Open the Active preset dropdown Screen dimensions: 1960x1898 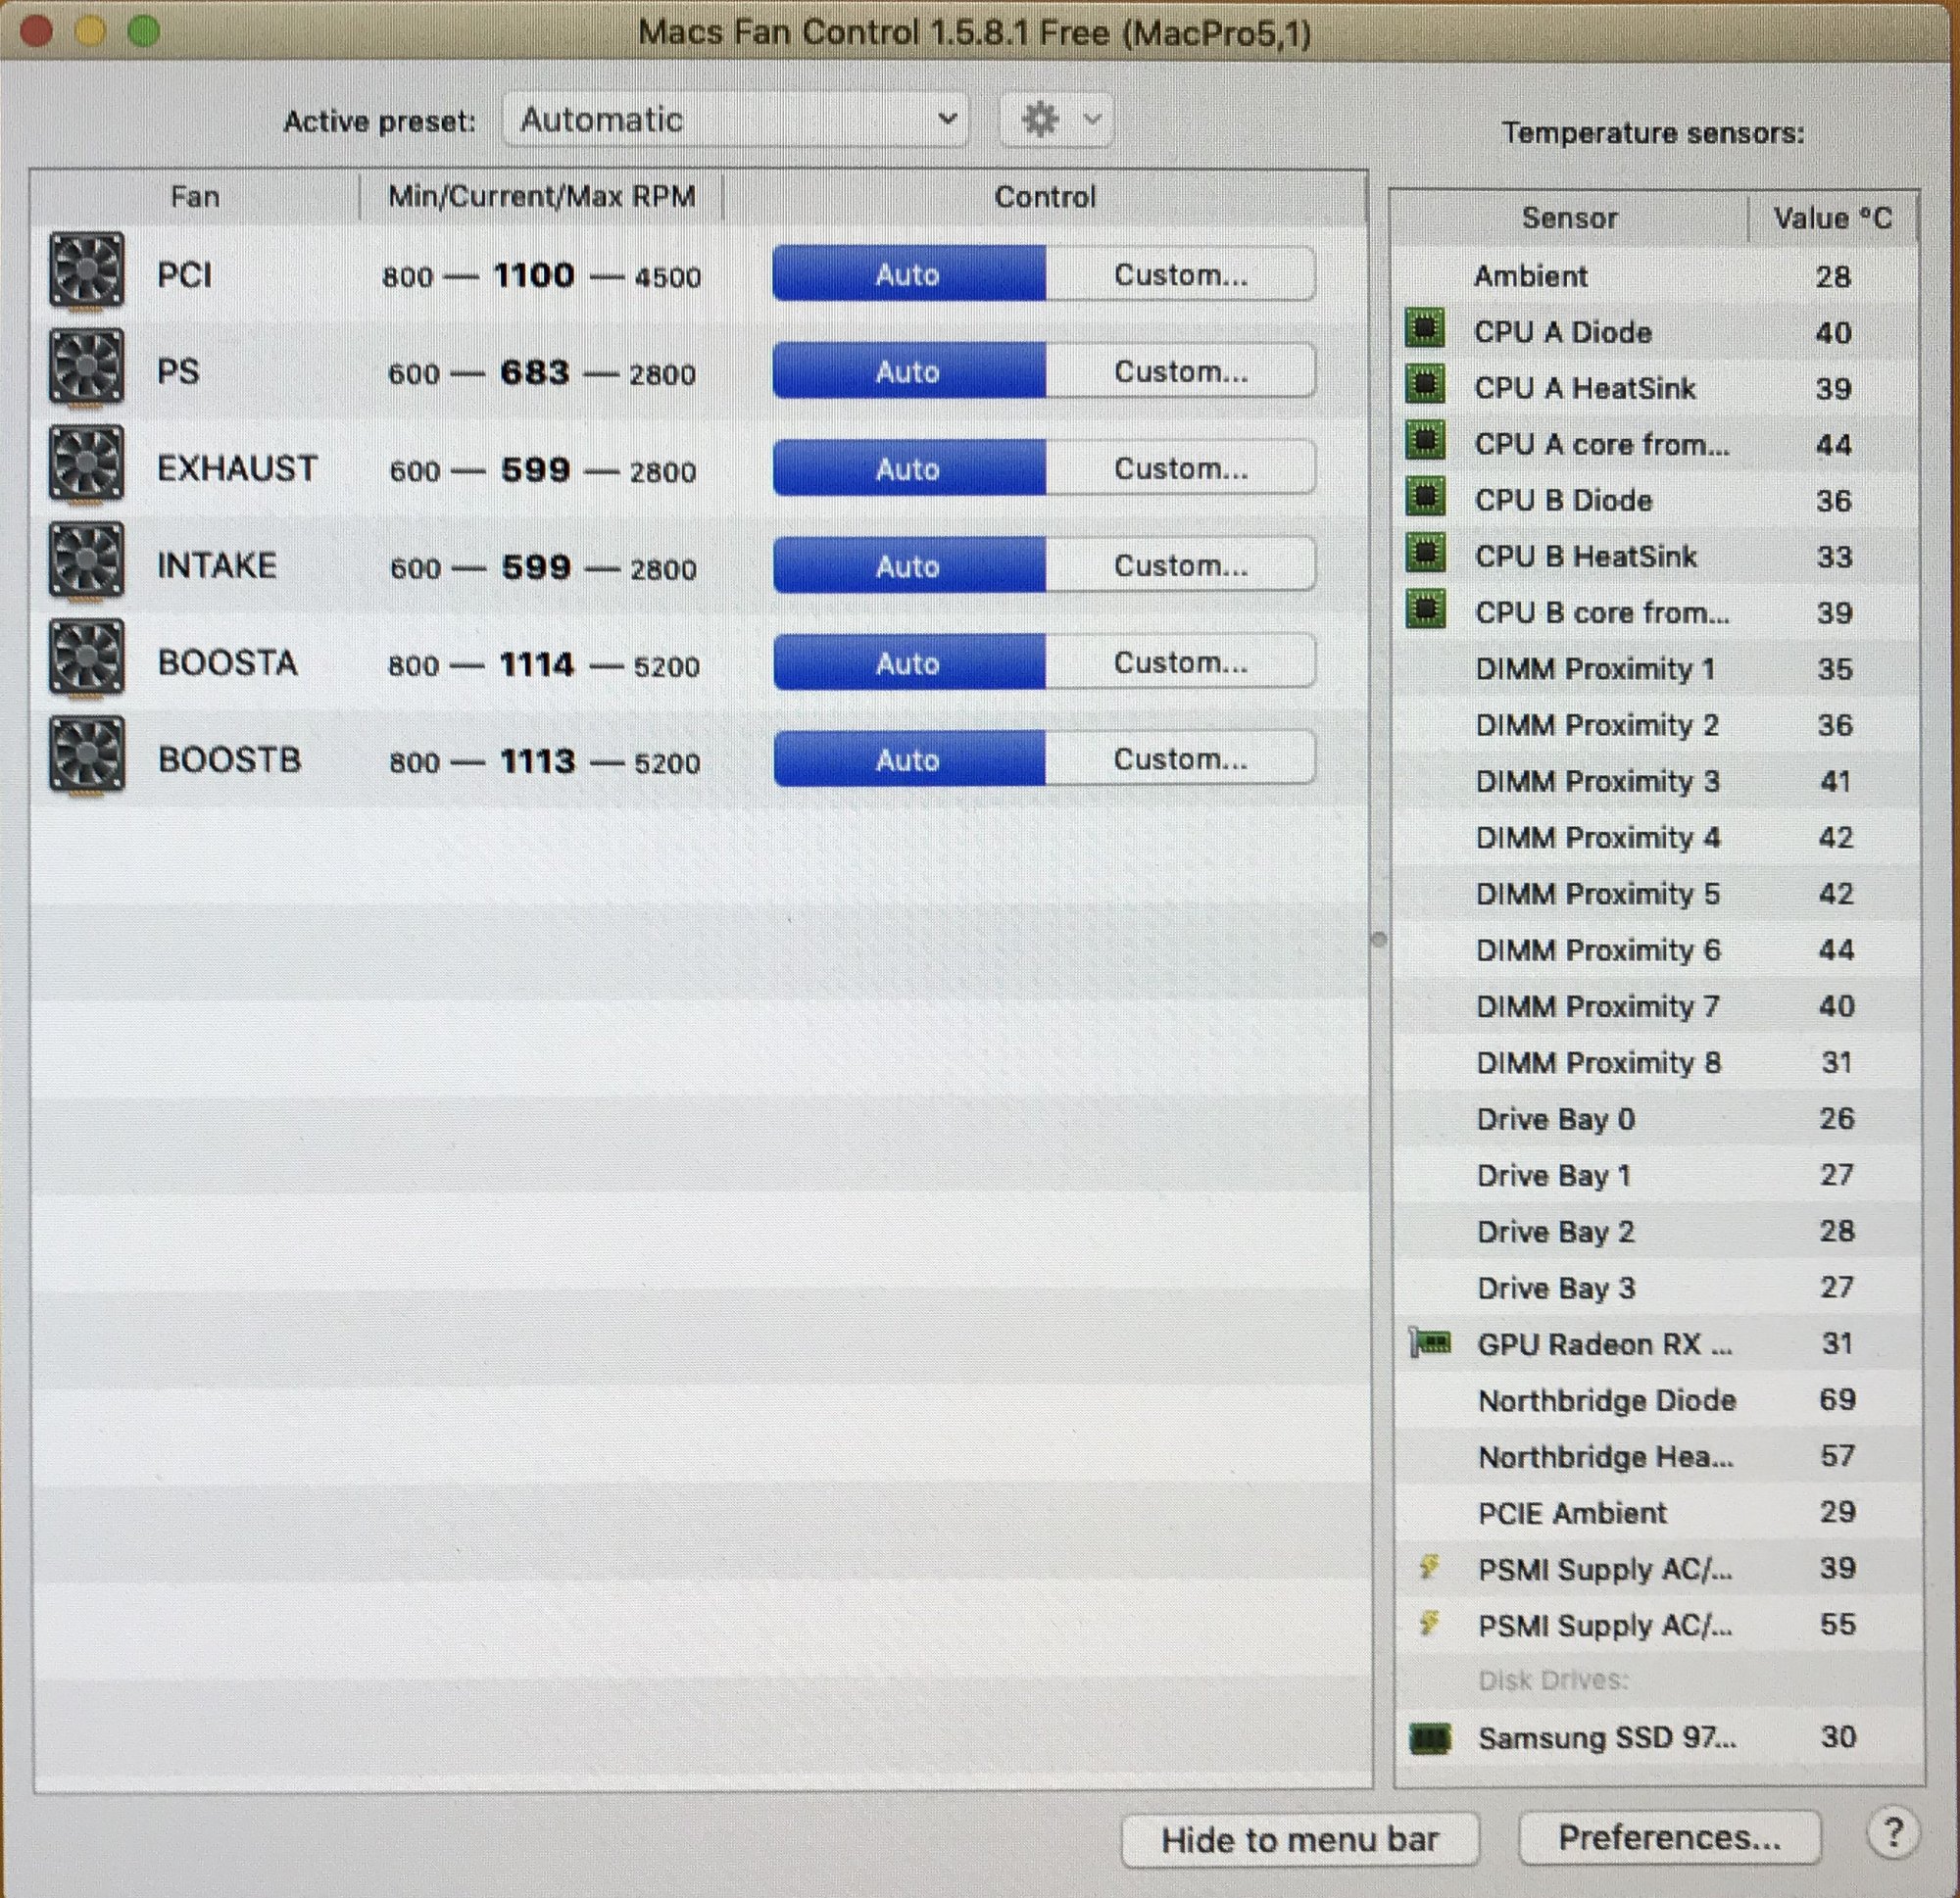click(x=735, y=120)
